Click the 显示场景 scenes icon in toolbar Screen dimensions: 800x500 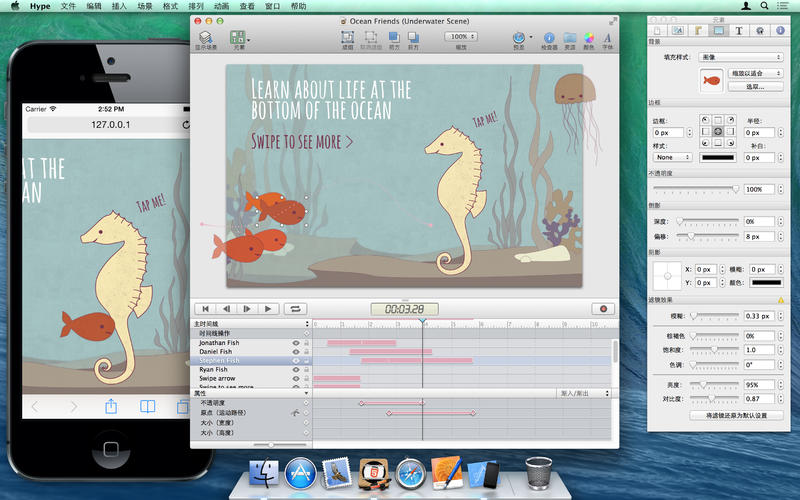pos(205,37)
